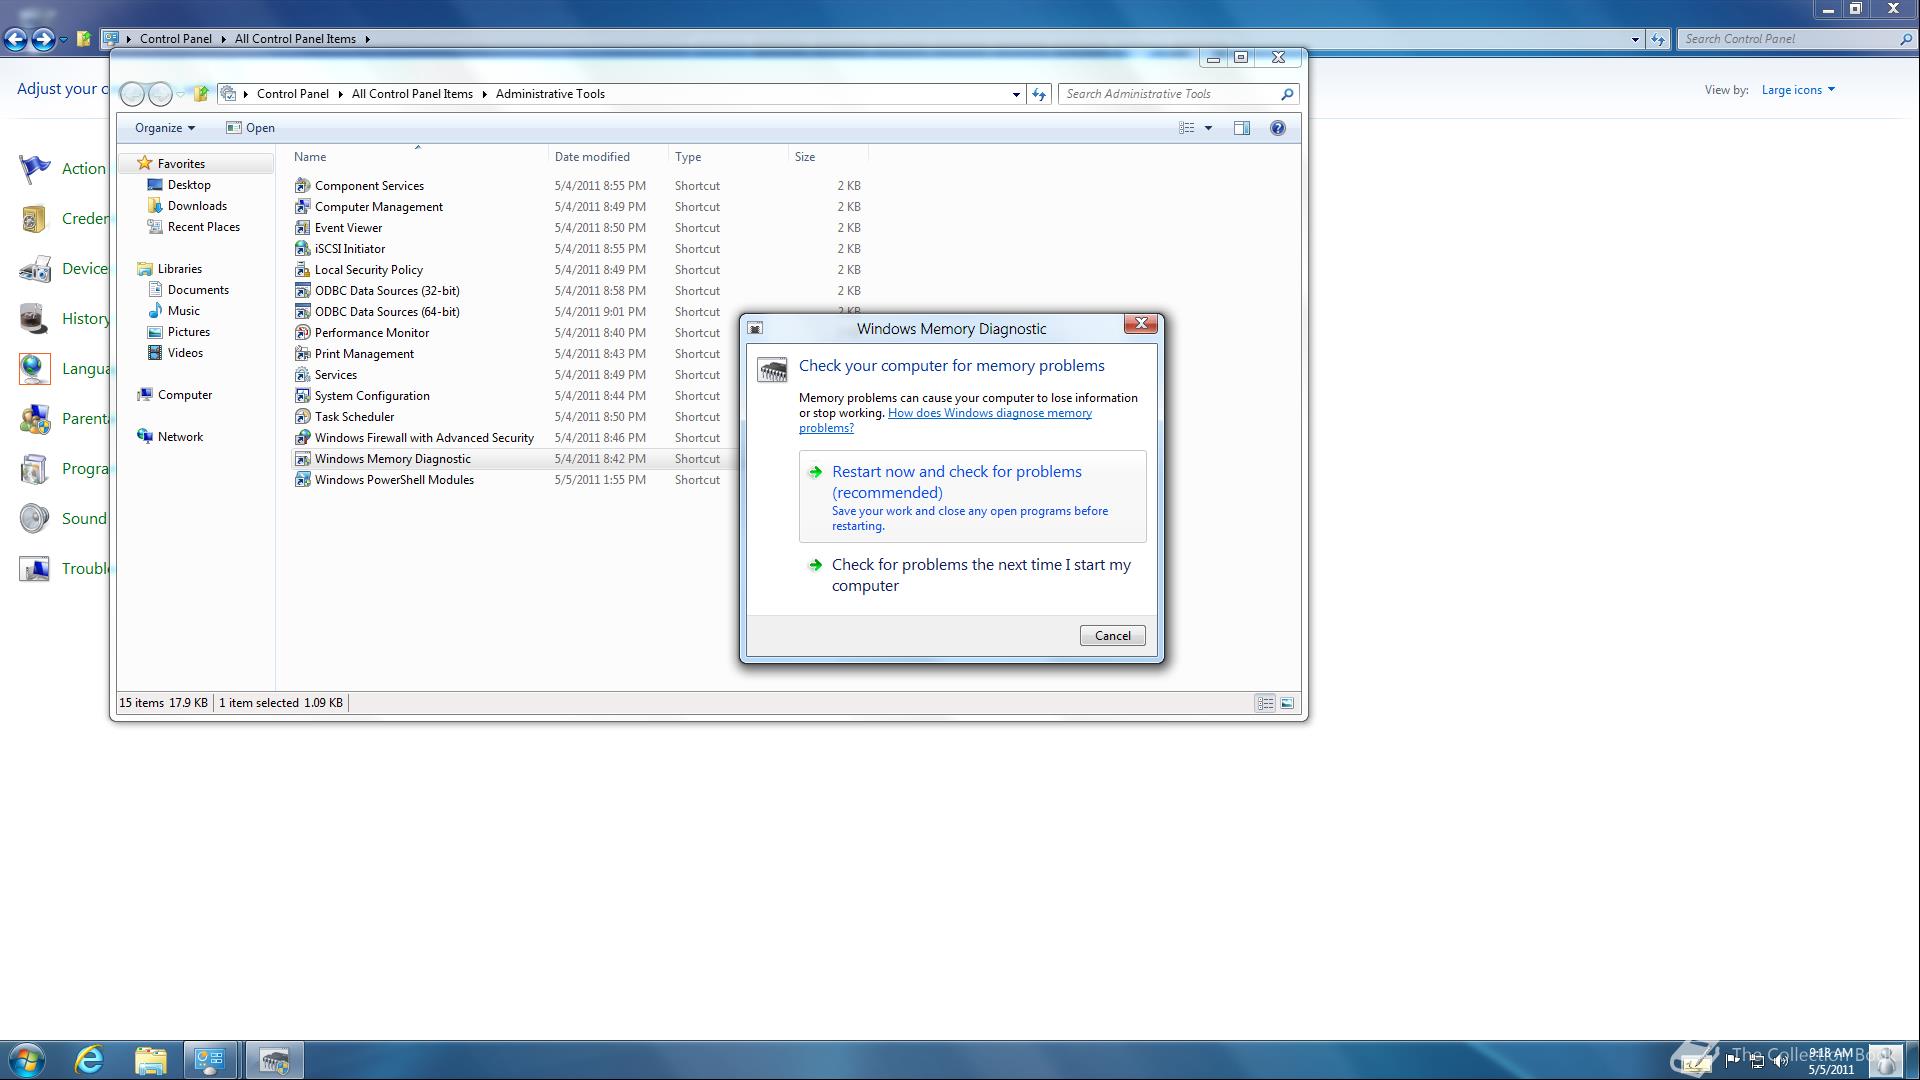Open View by Large icons dropdown
Image resolution: width=1920 pixels, height=1080 pixels.
[1798, 90]
